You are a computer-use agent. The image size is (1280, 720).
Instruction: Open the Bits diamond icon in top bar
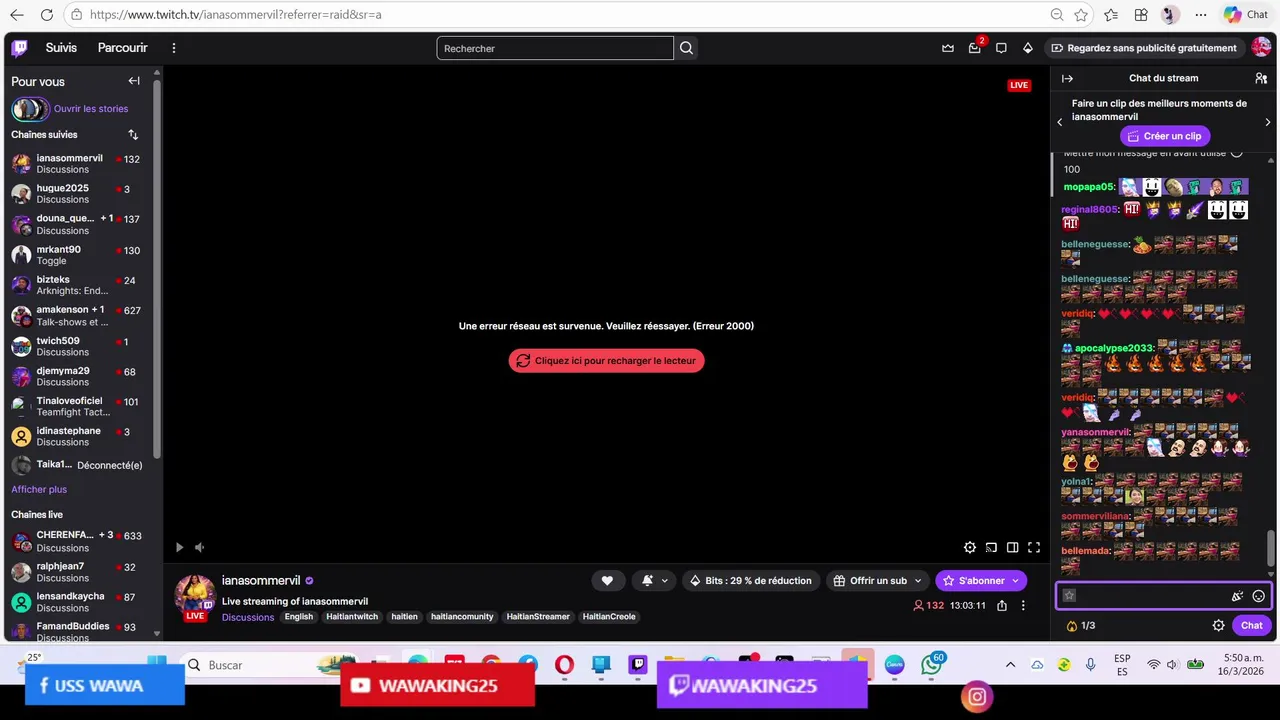(x=1027, y=48)
